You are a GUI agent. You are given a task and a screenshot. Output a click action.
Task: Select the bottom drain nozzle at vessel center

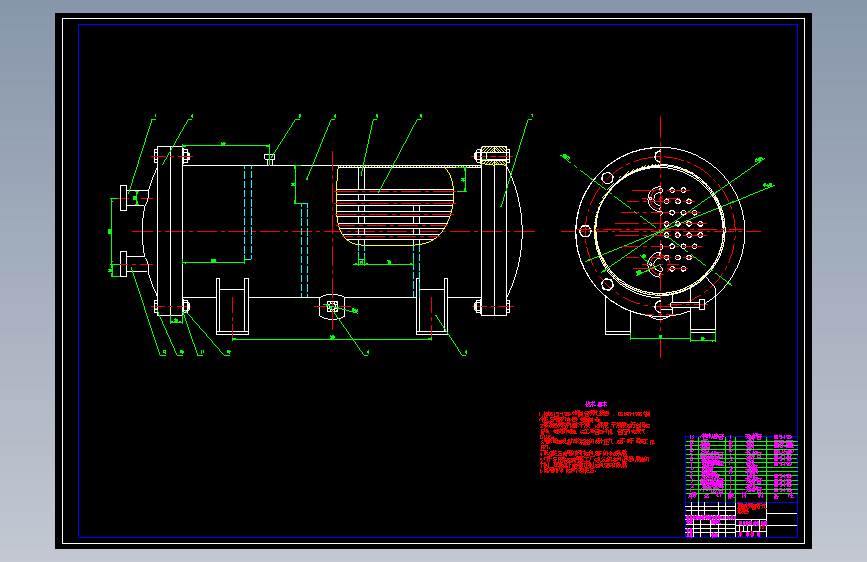click(x=332, y=307)
